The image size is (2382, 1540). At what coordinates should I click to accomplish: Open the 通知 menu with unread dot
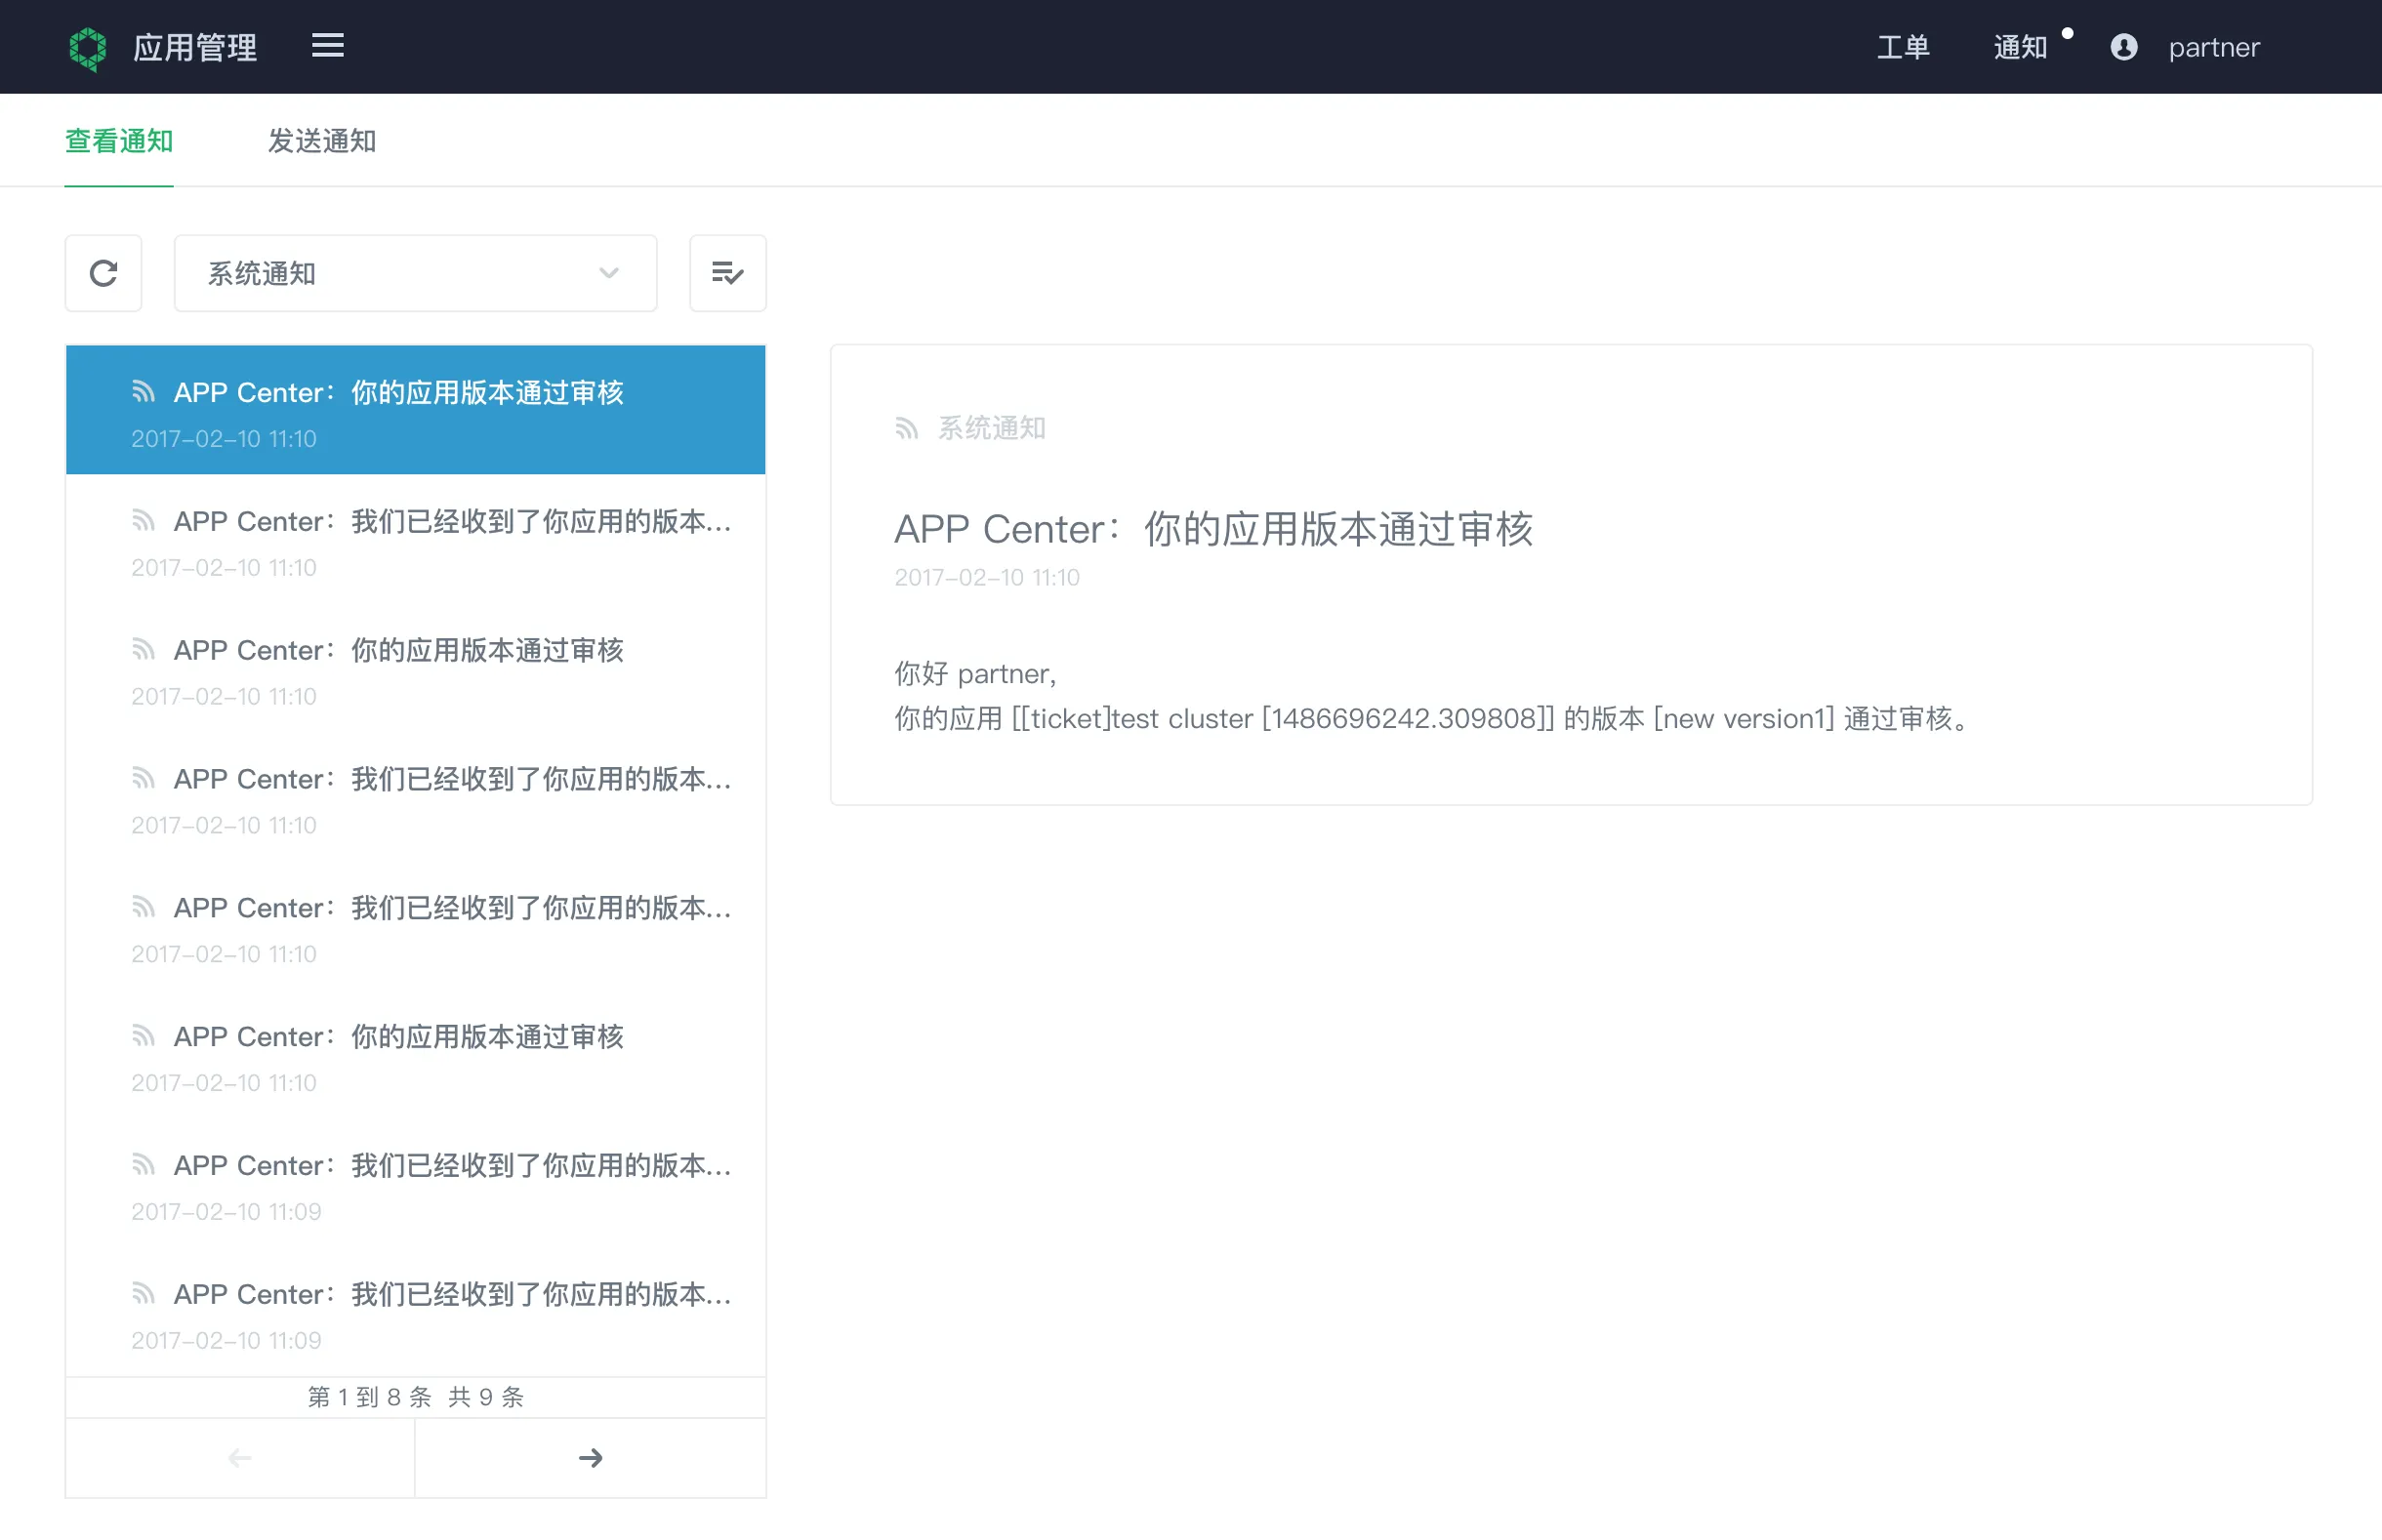tap(2021, 47)
